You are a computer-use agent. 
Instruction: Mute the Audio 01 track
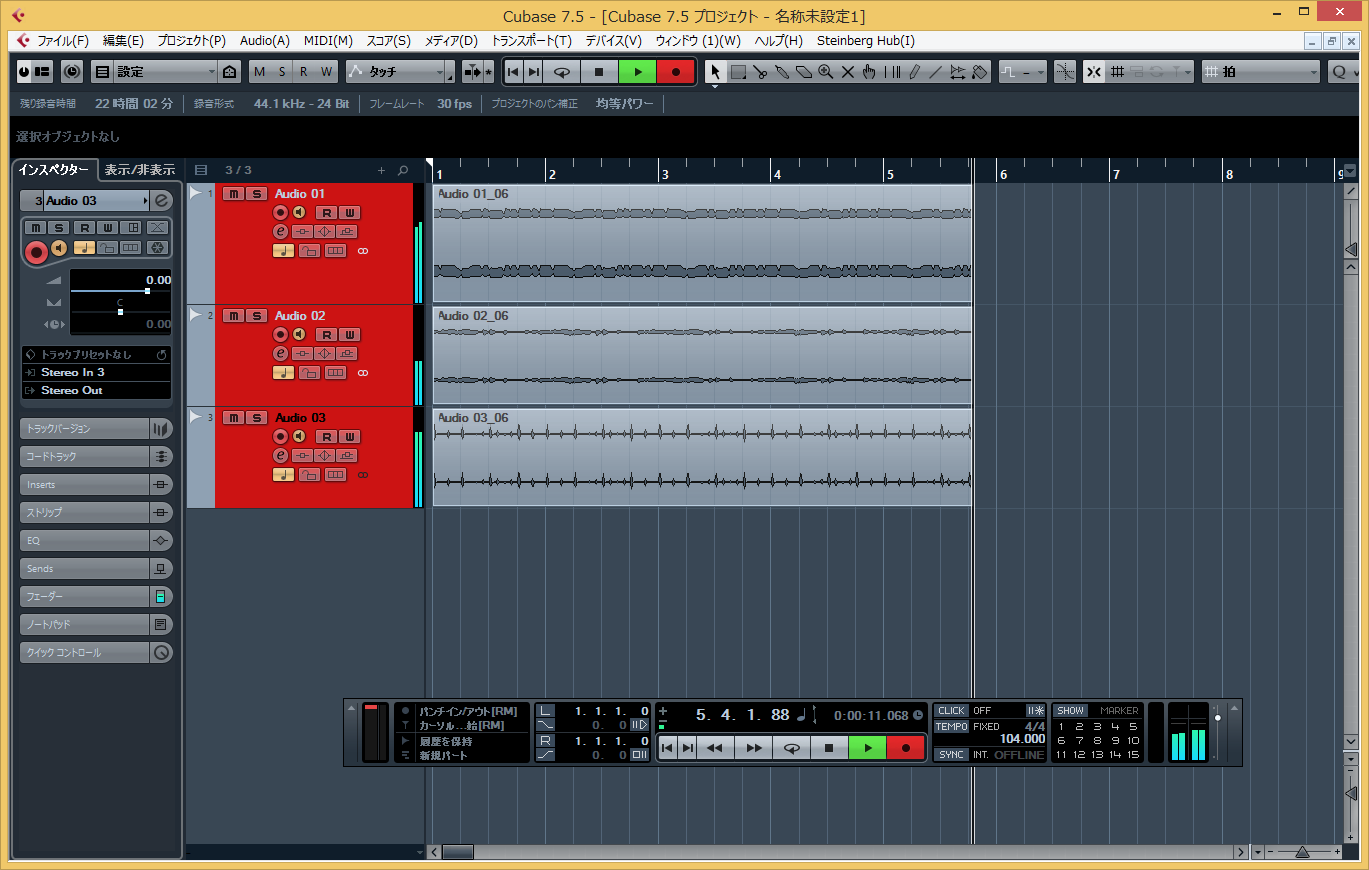point(234,194)
